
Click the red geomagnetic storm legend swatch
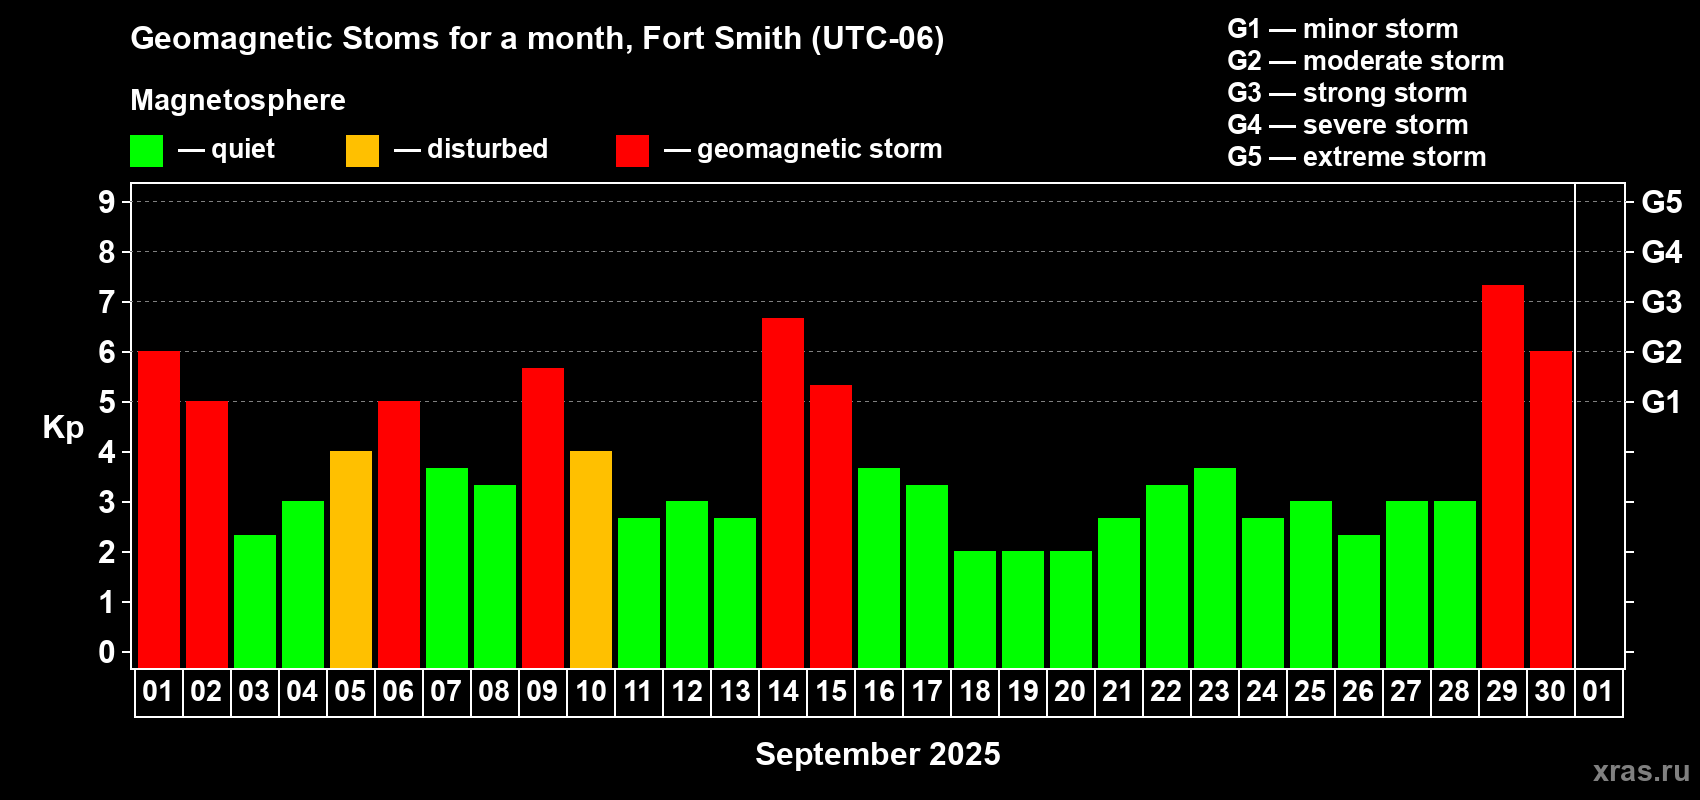point(632,151)
